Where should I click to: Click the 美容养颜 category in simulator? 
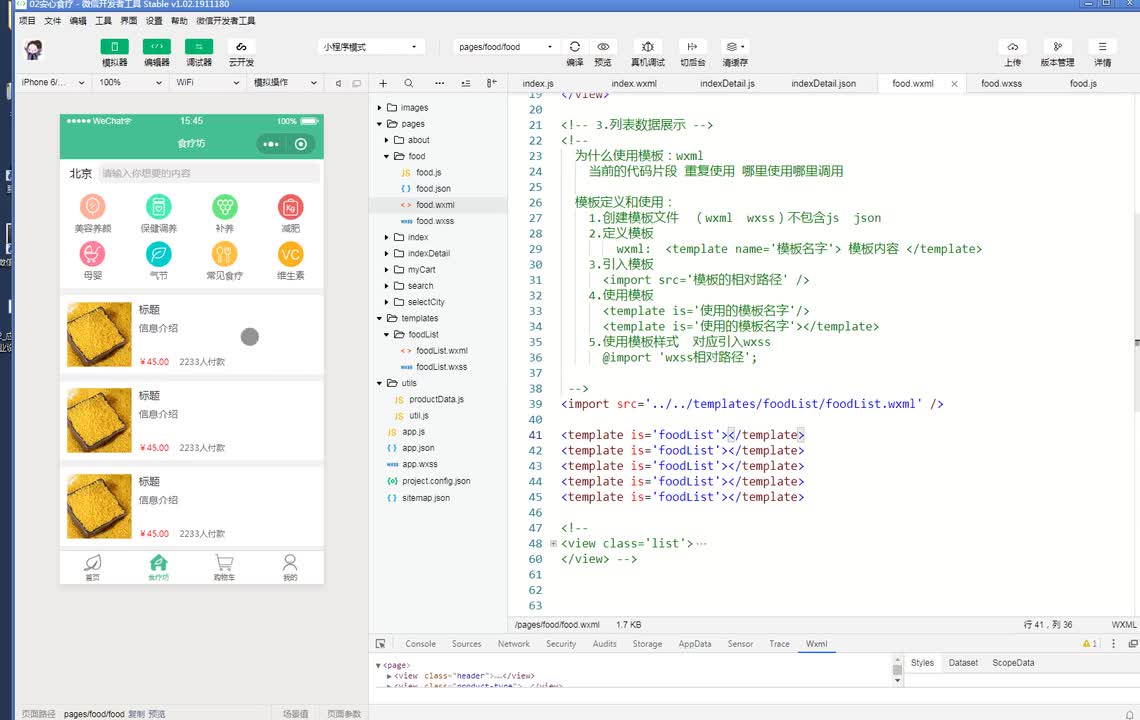[x=93, y=214]
